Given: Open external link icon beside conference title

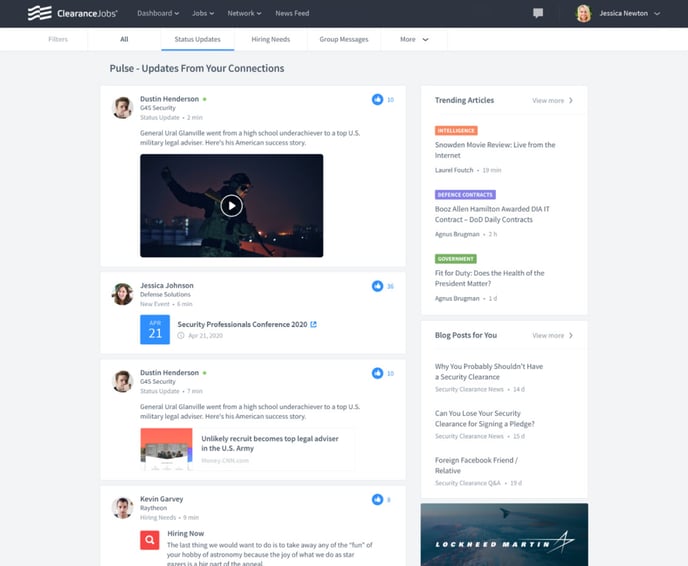Looking at the screenshot, I should [313, 324].
